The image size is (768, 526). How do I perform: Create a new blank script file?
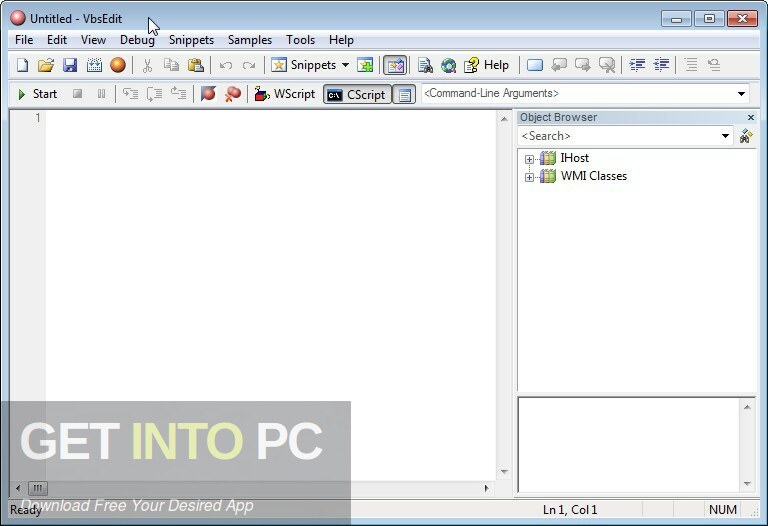point(23,65)
